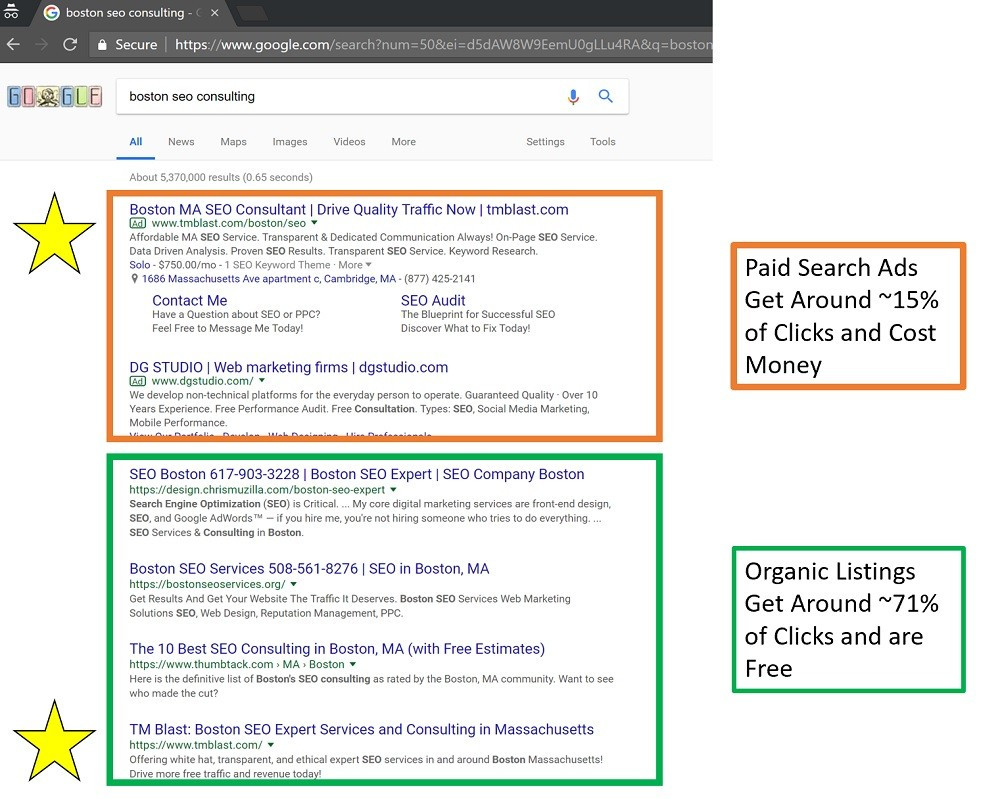Expand dropdown arrow beside bostonseoservices.org URL
The image size is (1000, 799).
293,584
